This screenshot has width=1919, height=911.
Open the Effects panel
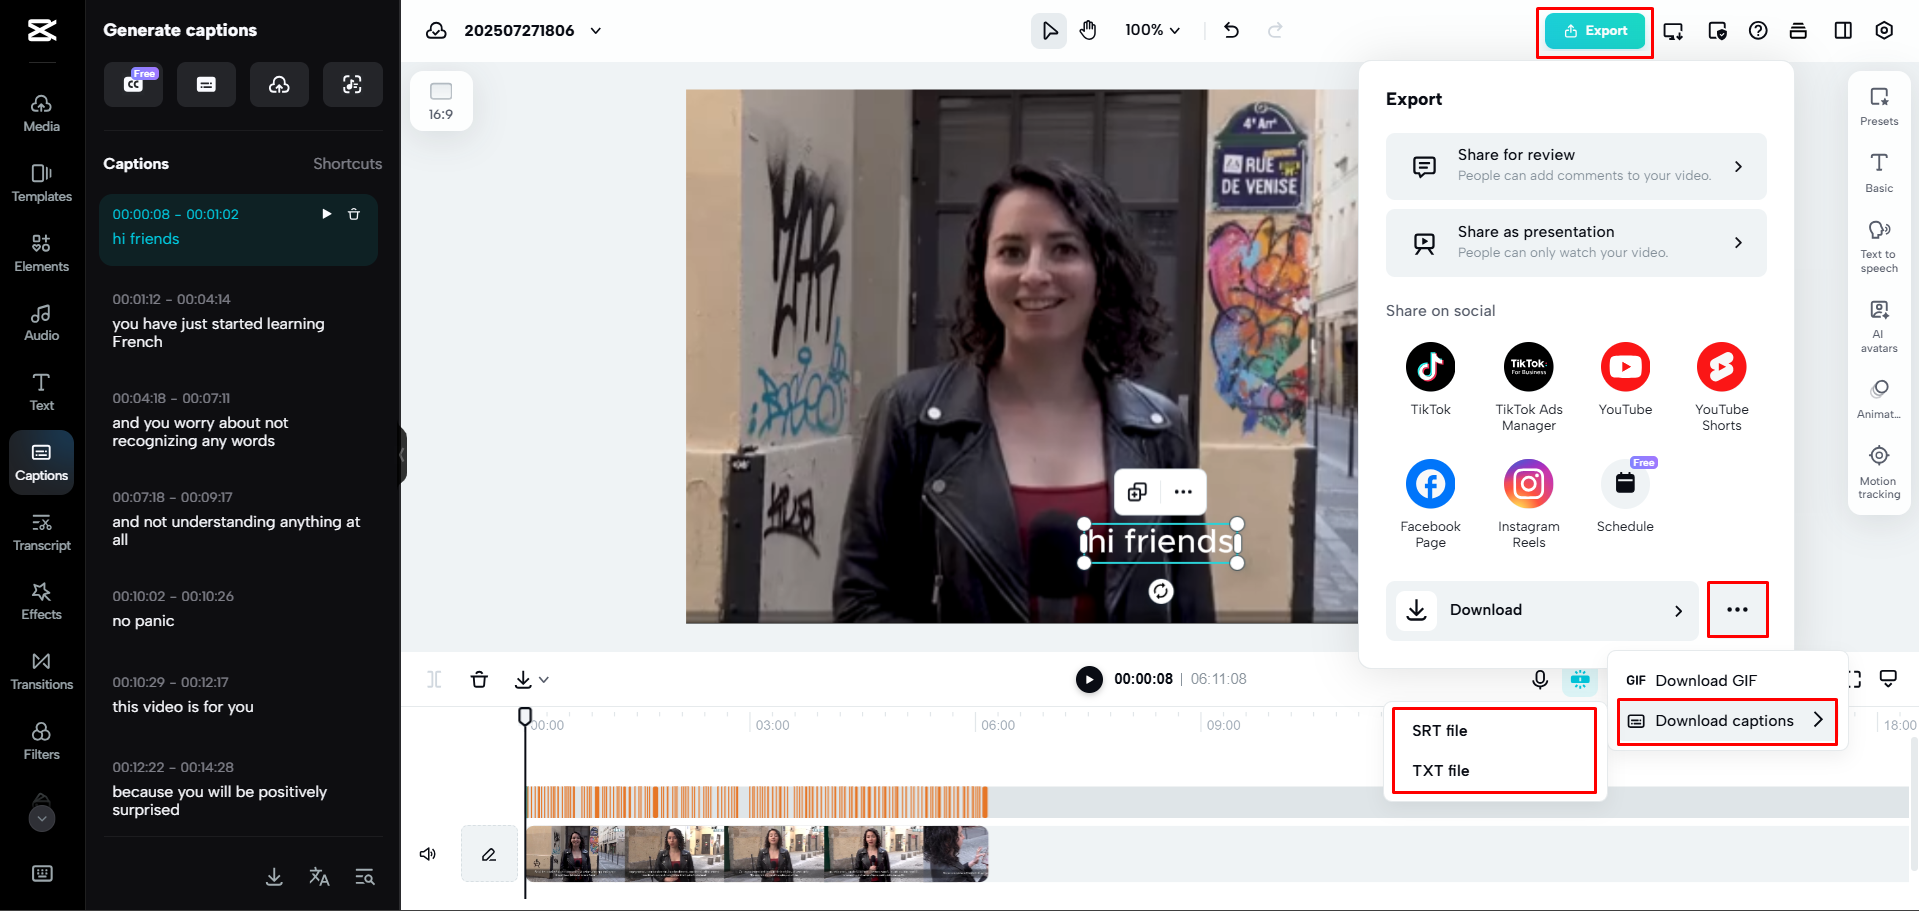click(41, 601)
